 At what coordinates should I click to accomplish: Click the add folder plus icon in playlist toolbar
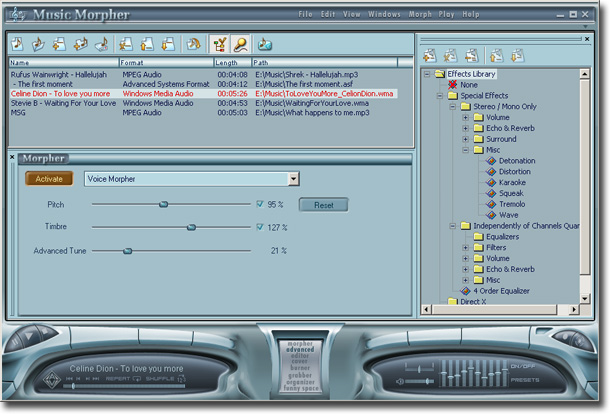81,44
